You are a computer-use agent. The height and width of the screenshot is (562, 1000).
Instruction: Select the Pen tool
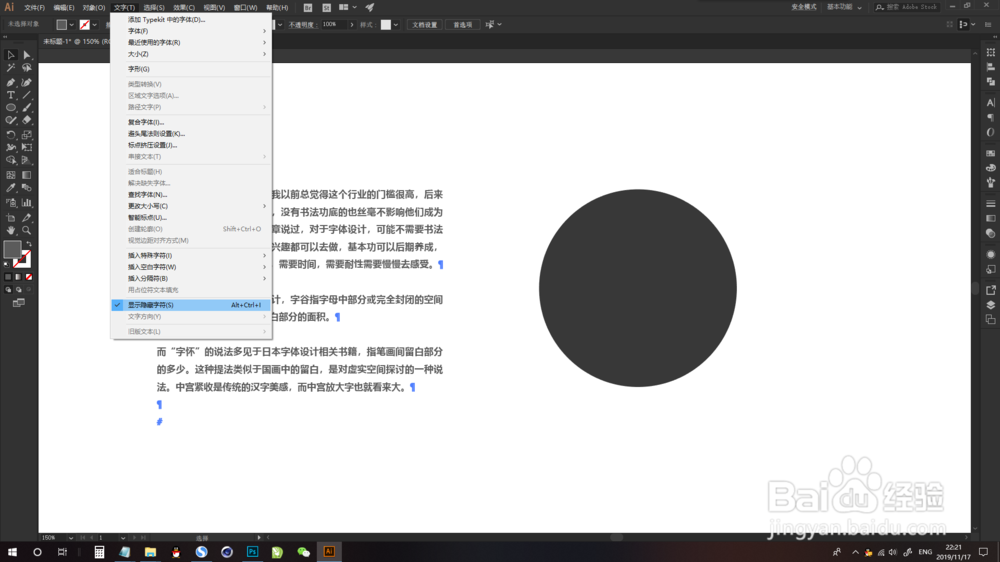coord(11,82)
